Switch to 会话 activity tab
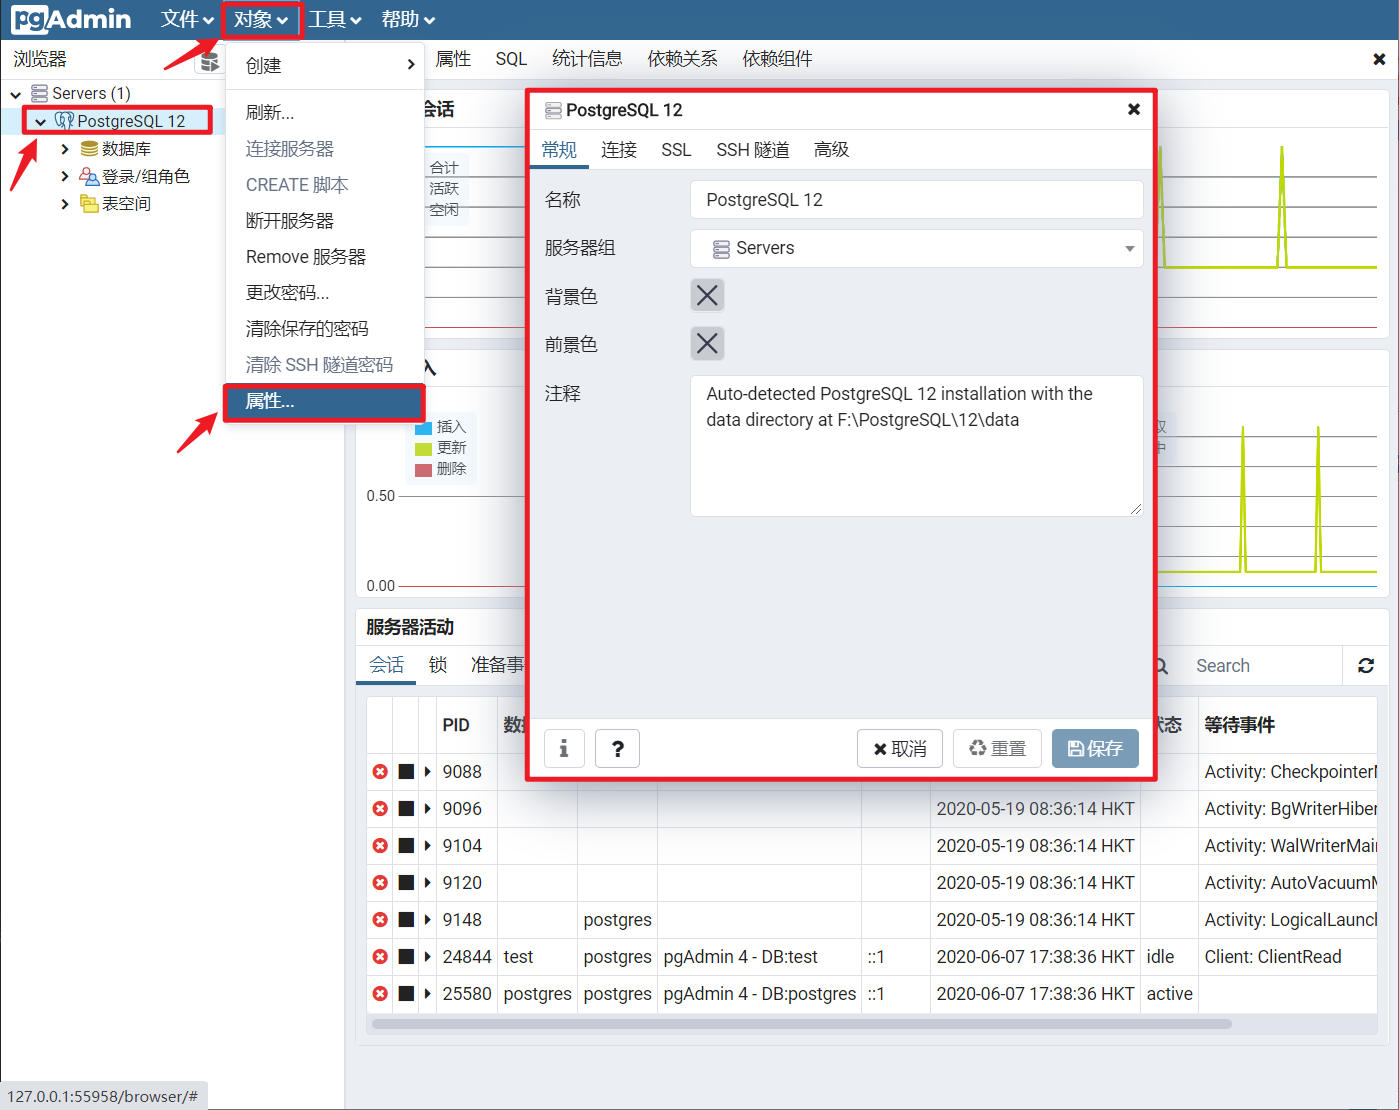Viewport: 1399px width, 1110px height. [x=386, y=665]
